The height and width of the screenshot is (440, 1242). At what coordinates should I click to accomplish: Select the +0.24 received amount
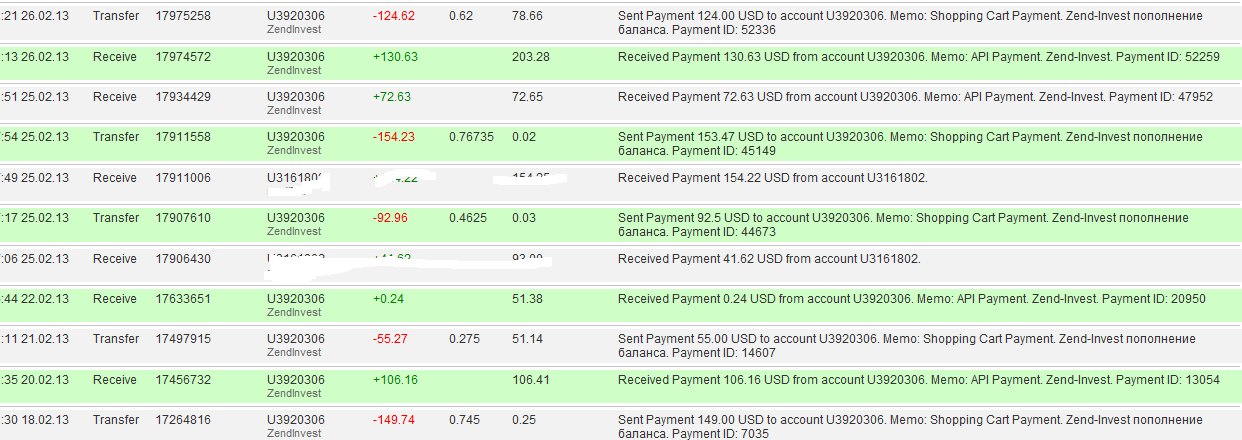click(x=388, y=299)
